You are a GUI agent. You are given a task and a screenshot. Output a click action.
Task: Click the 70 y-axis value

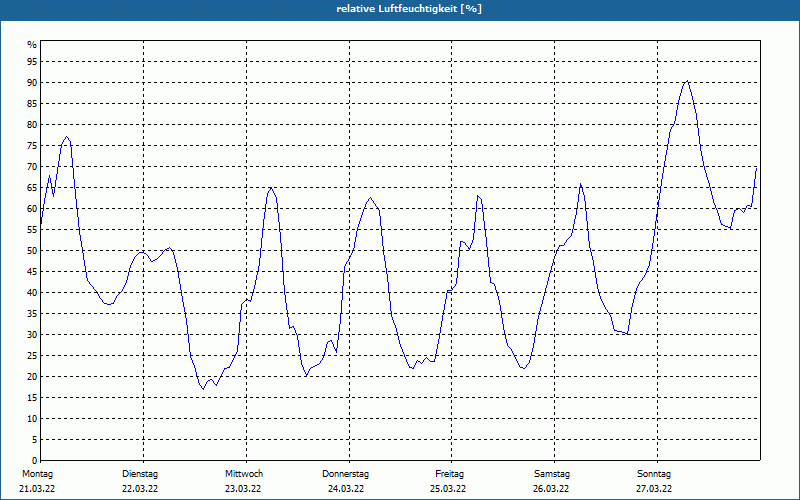[x=32, y=166]
